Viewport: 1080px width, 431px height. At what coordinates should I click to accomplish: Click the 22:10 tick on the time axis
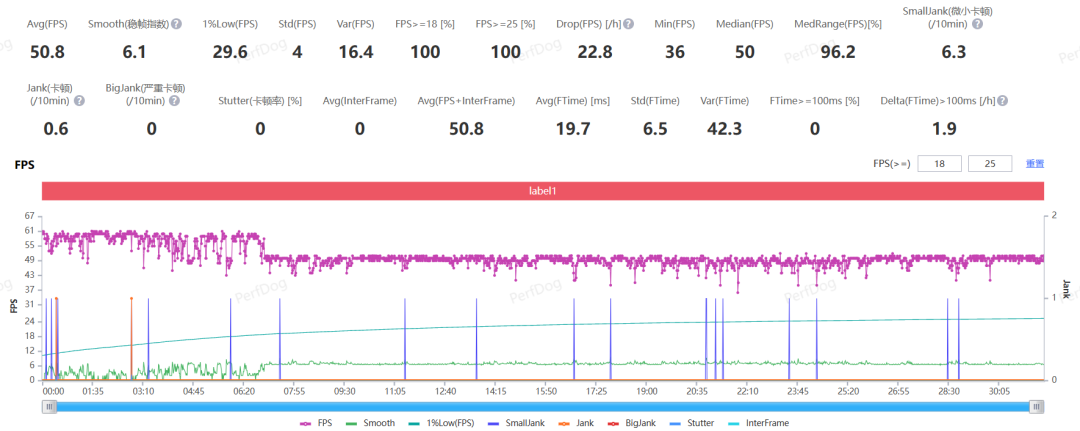(747, 391)
